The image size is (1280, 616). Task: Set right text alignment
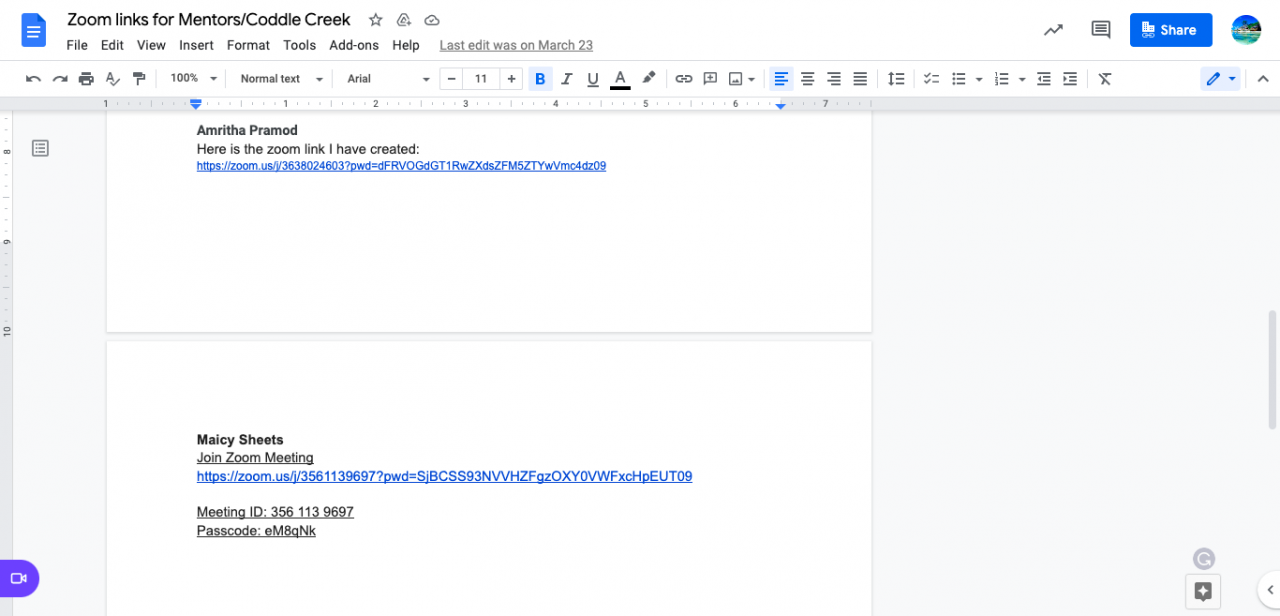coord(833,79)
